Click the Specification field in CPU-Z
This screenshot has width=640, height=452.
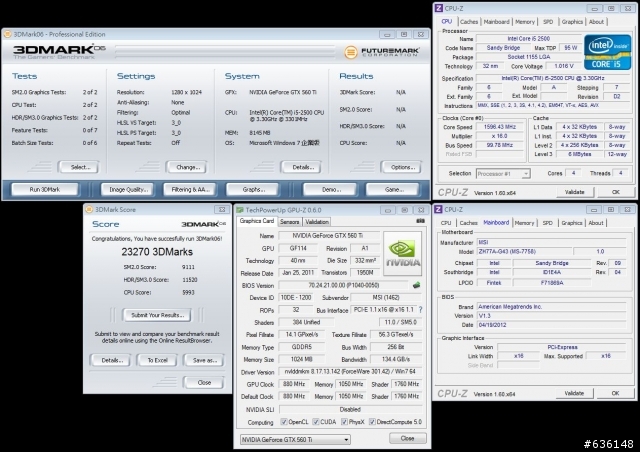(x=553, y=78)
